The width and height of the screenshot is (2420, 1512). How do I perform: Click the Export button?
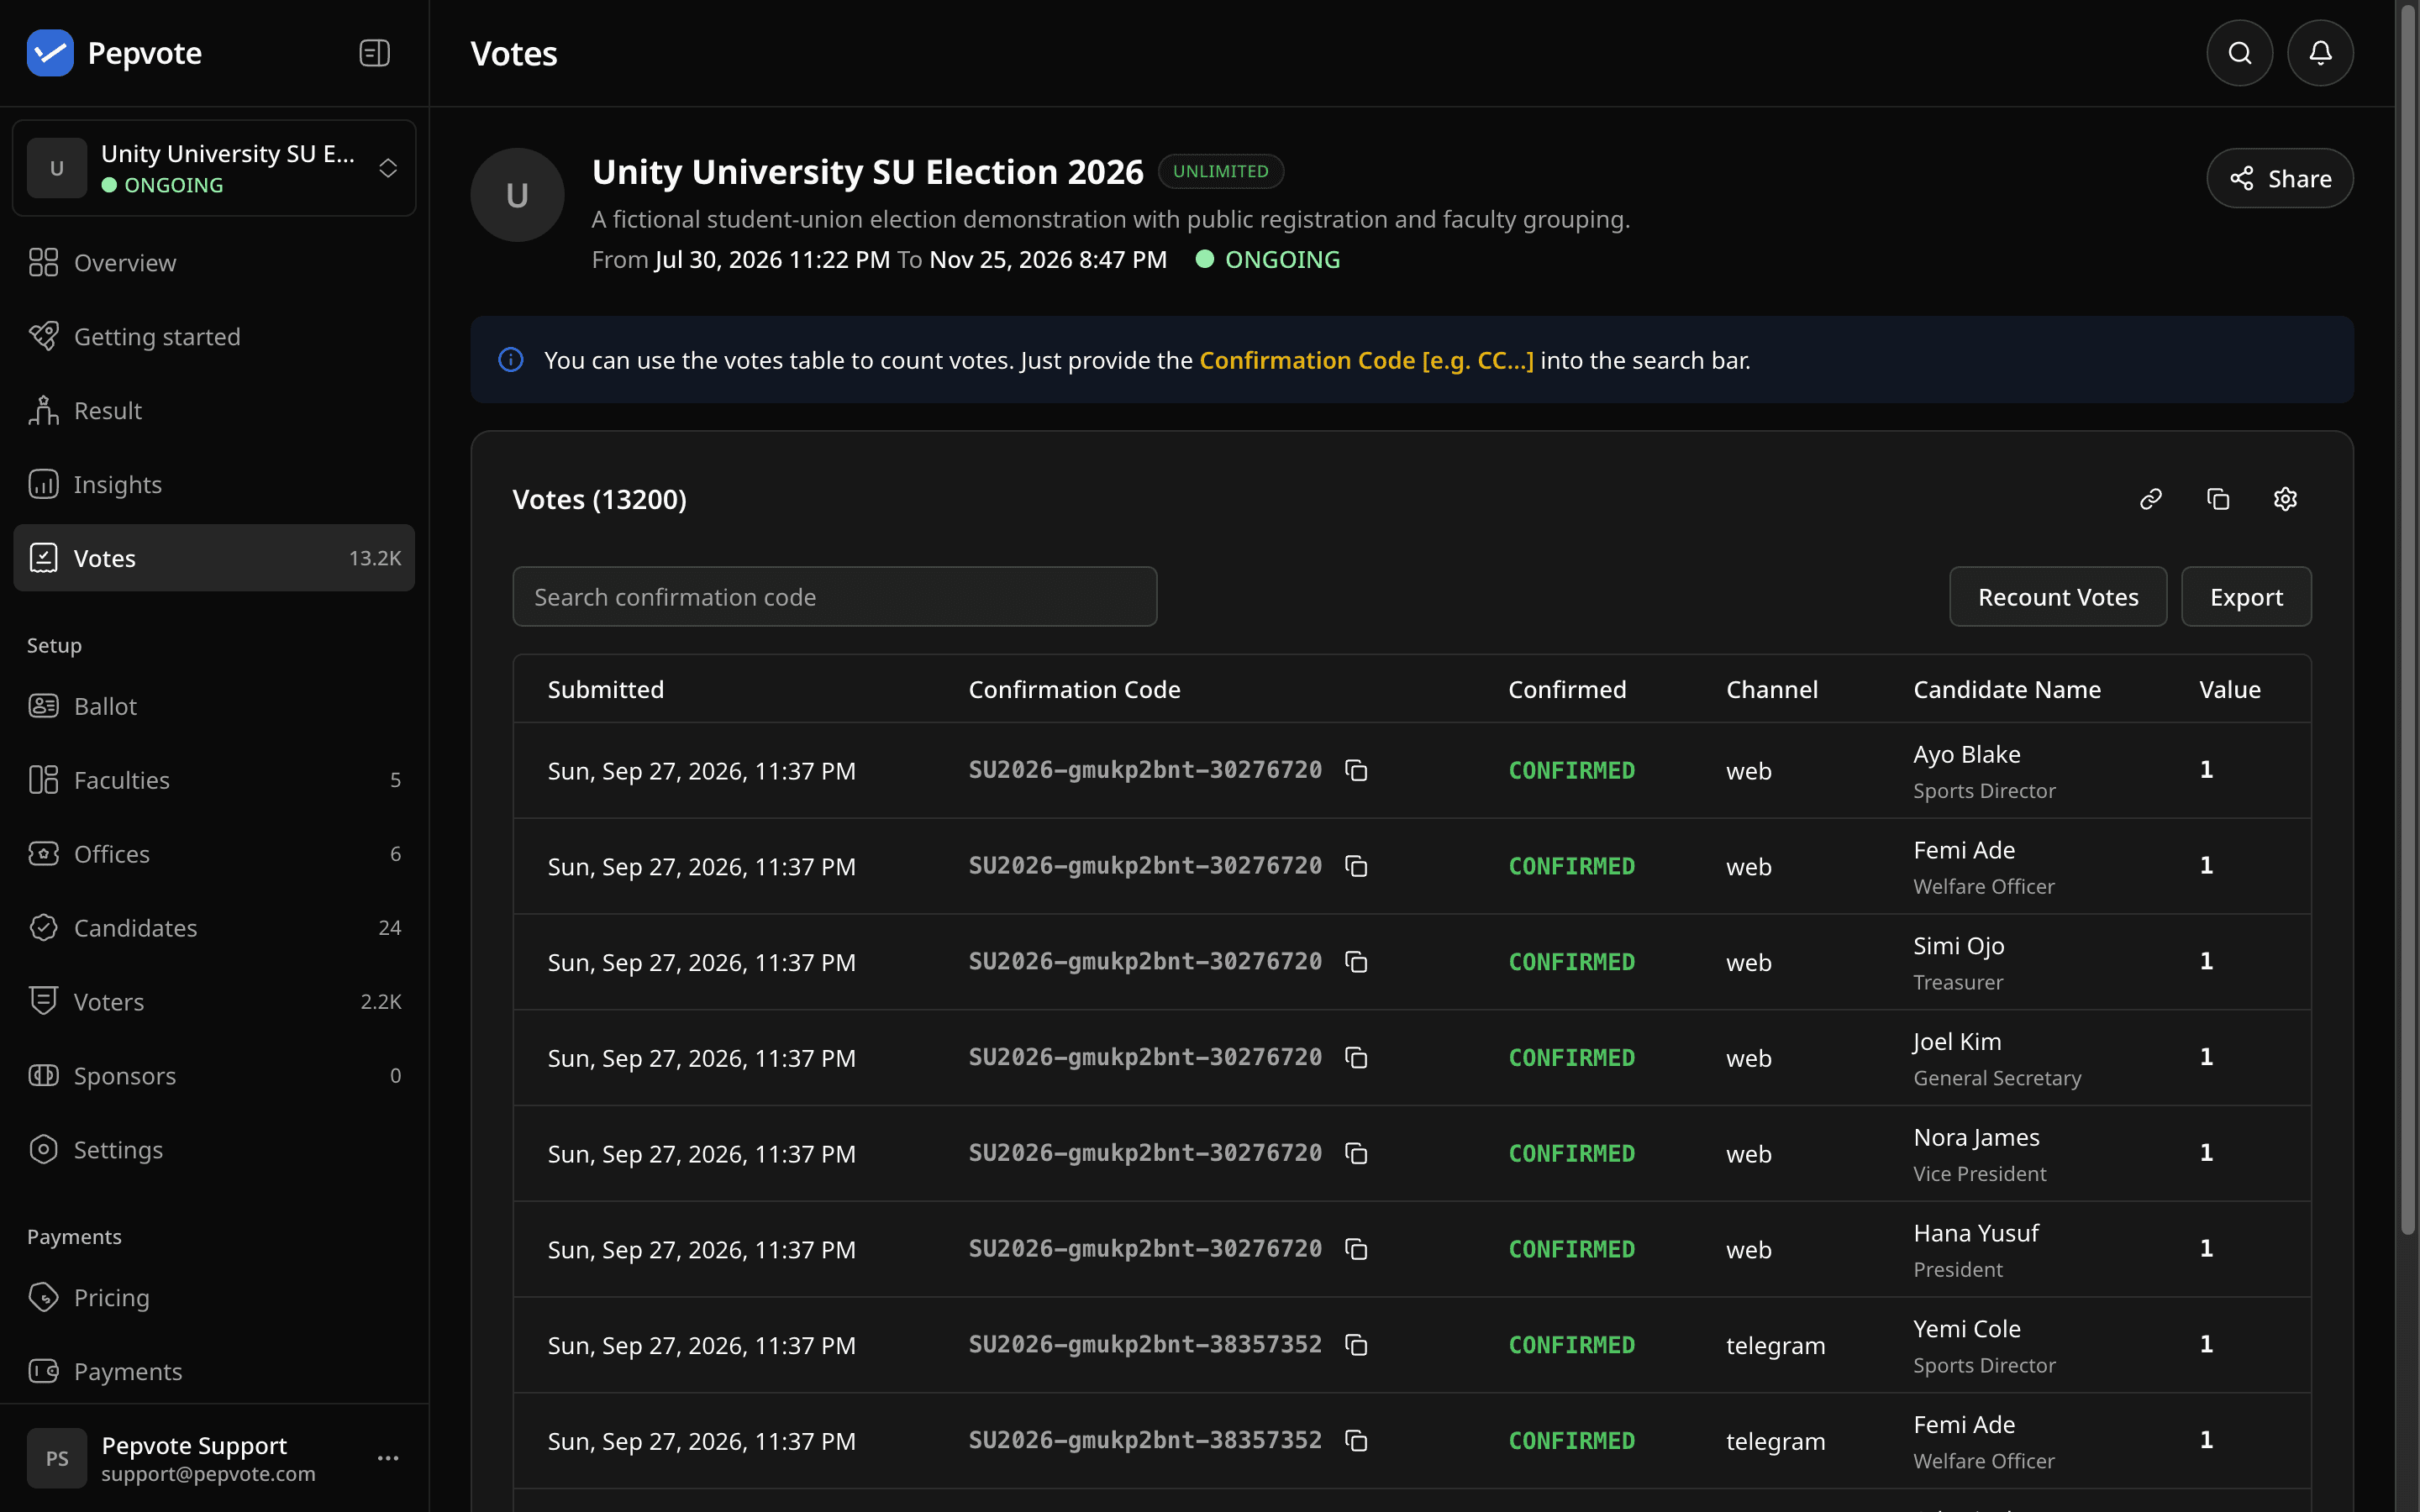(x=2246, y=597)
